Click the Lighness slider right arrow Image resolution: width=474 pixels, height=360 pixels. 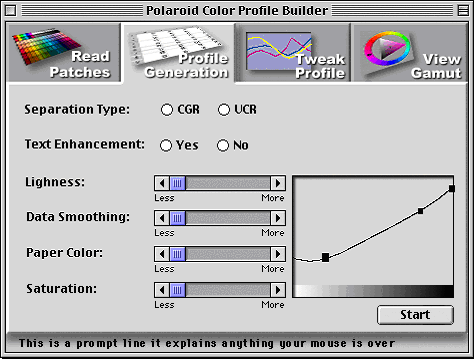click(x=278, y=183)
